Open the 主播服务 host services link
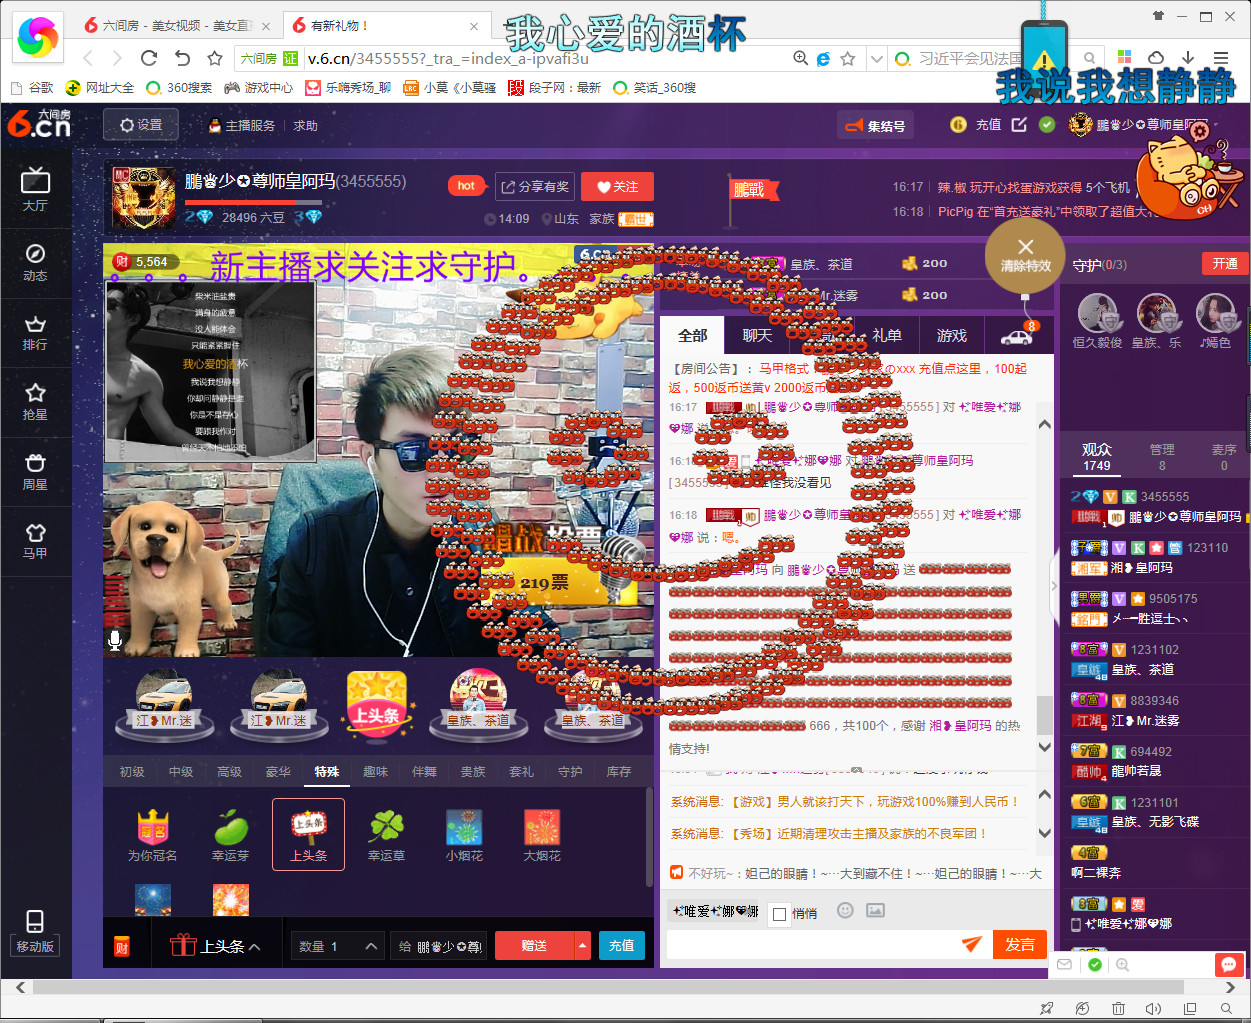Viewport: 1251px width, 1023px height. pos(242,126)
